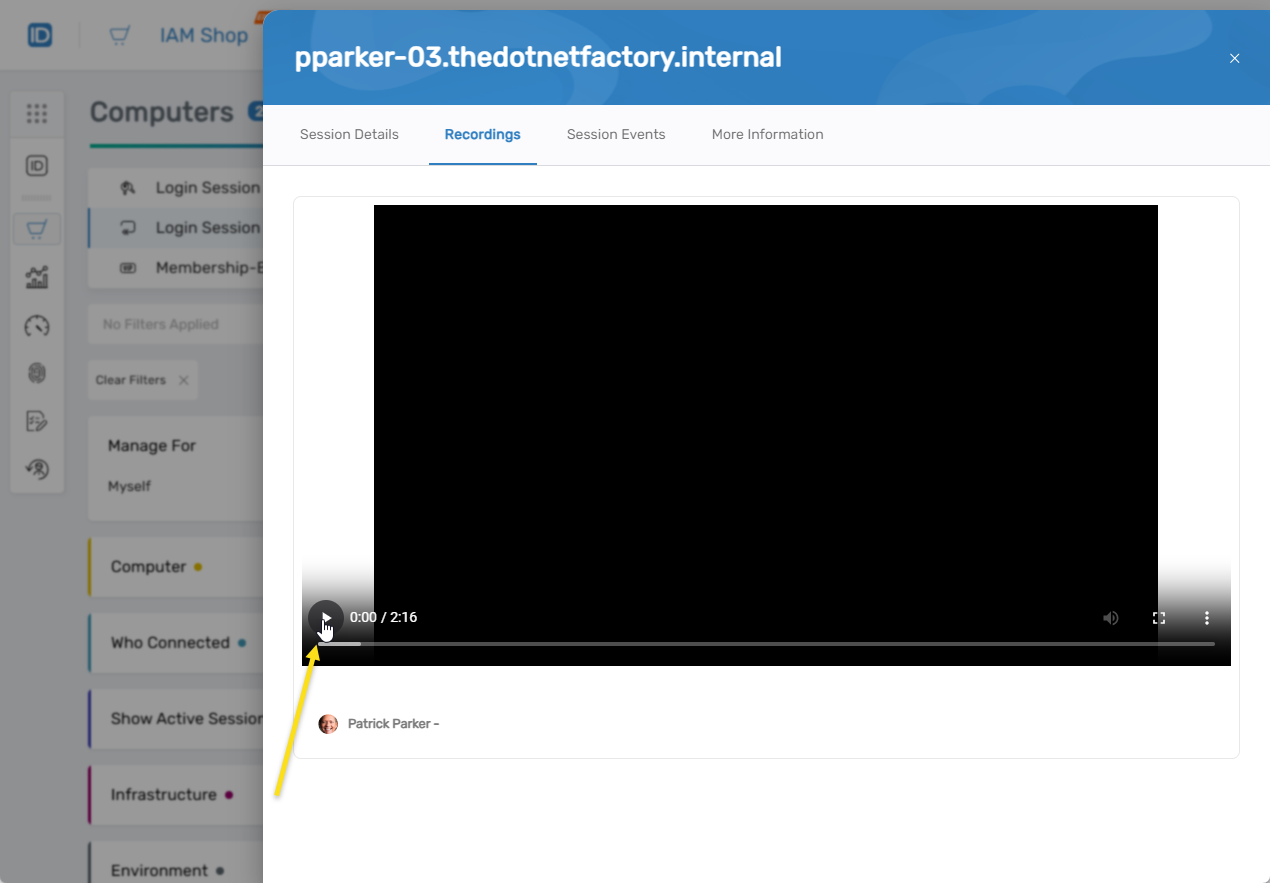The width and height of the screenshot is (1270, 883).
Task: Expand the Who Connected filter section
Action: click(x=170, y=643)
